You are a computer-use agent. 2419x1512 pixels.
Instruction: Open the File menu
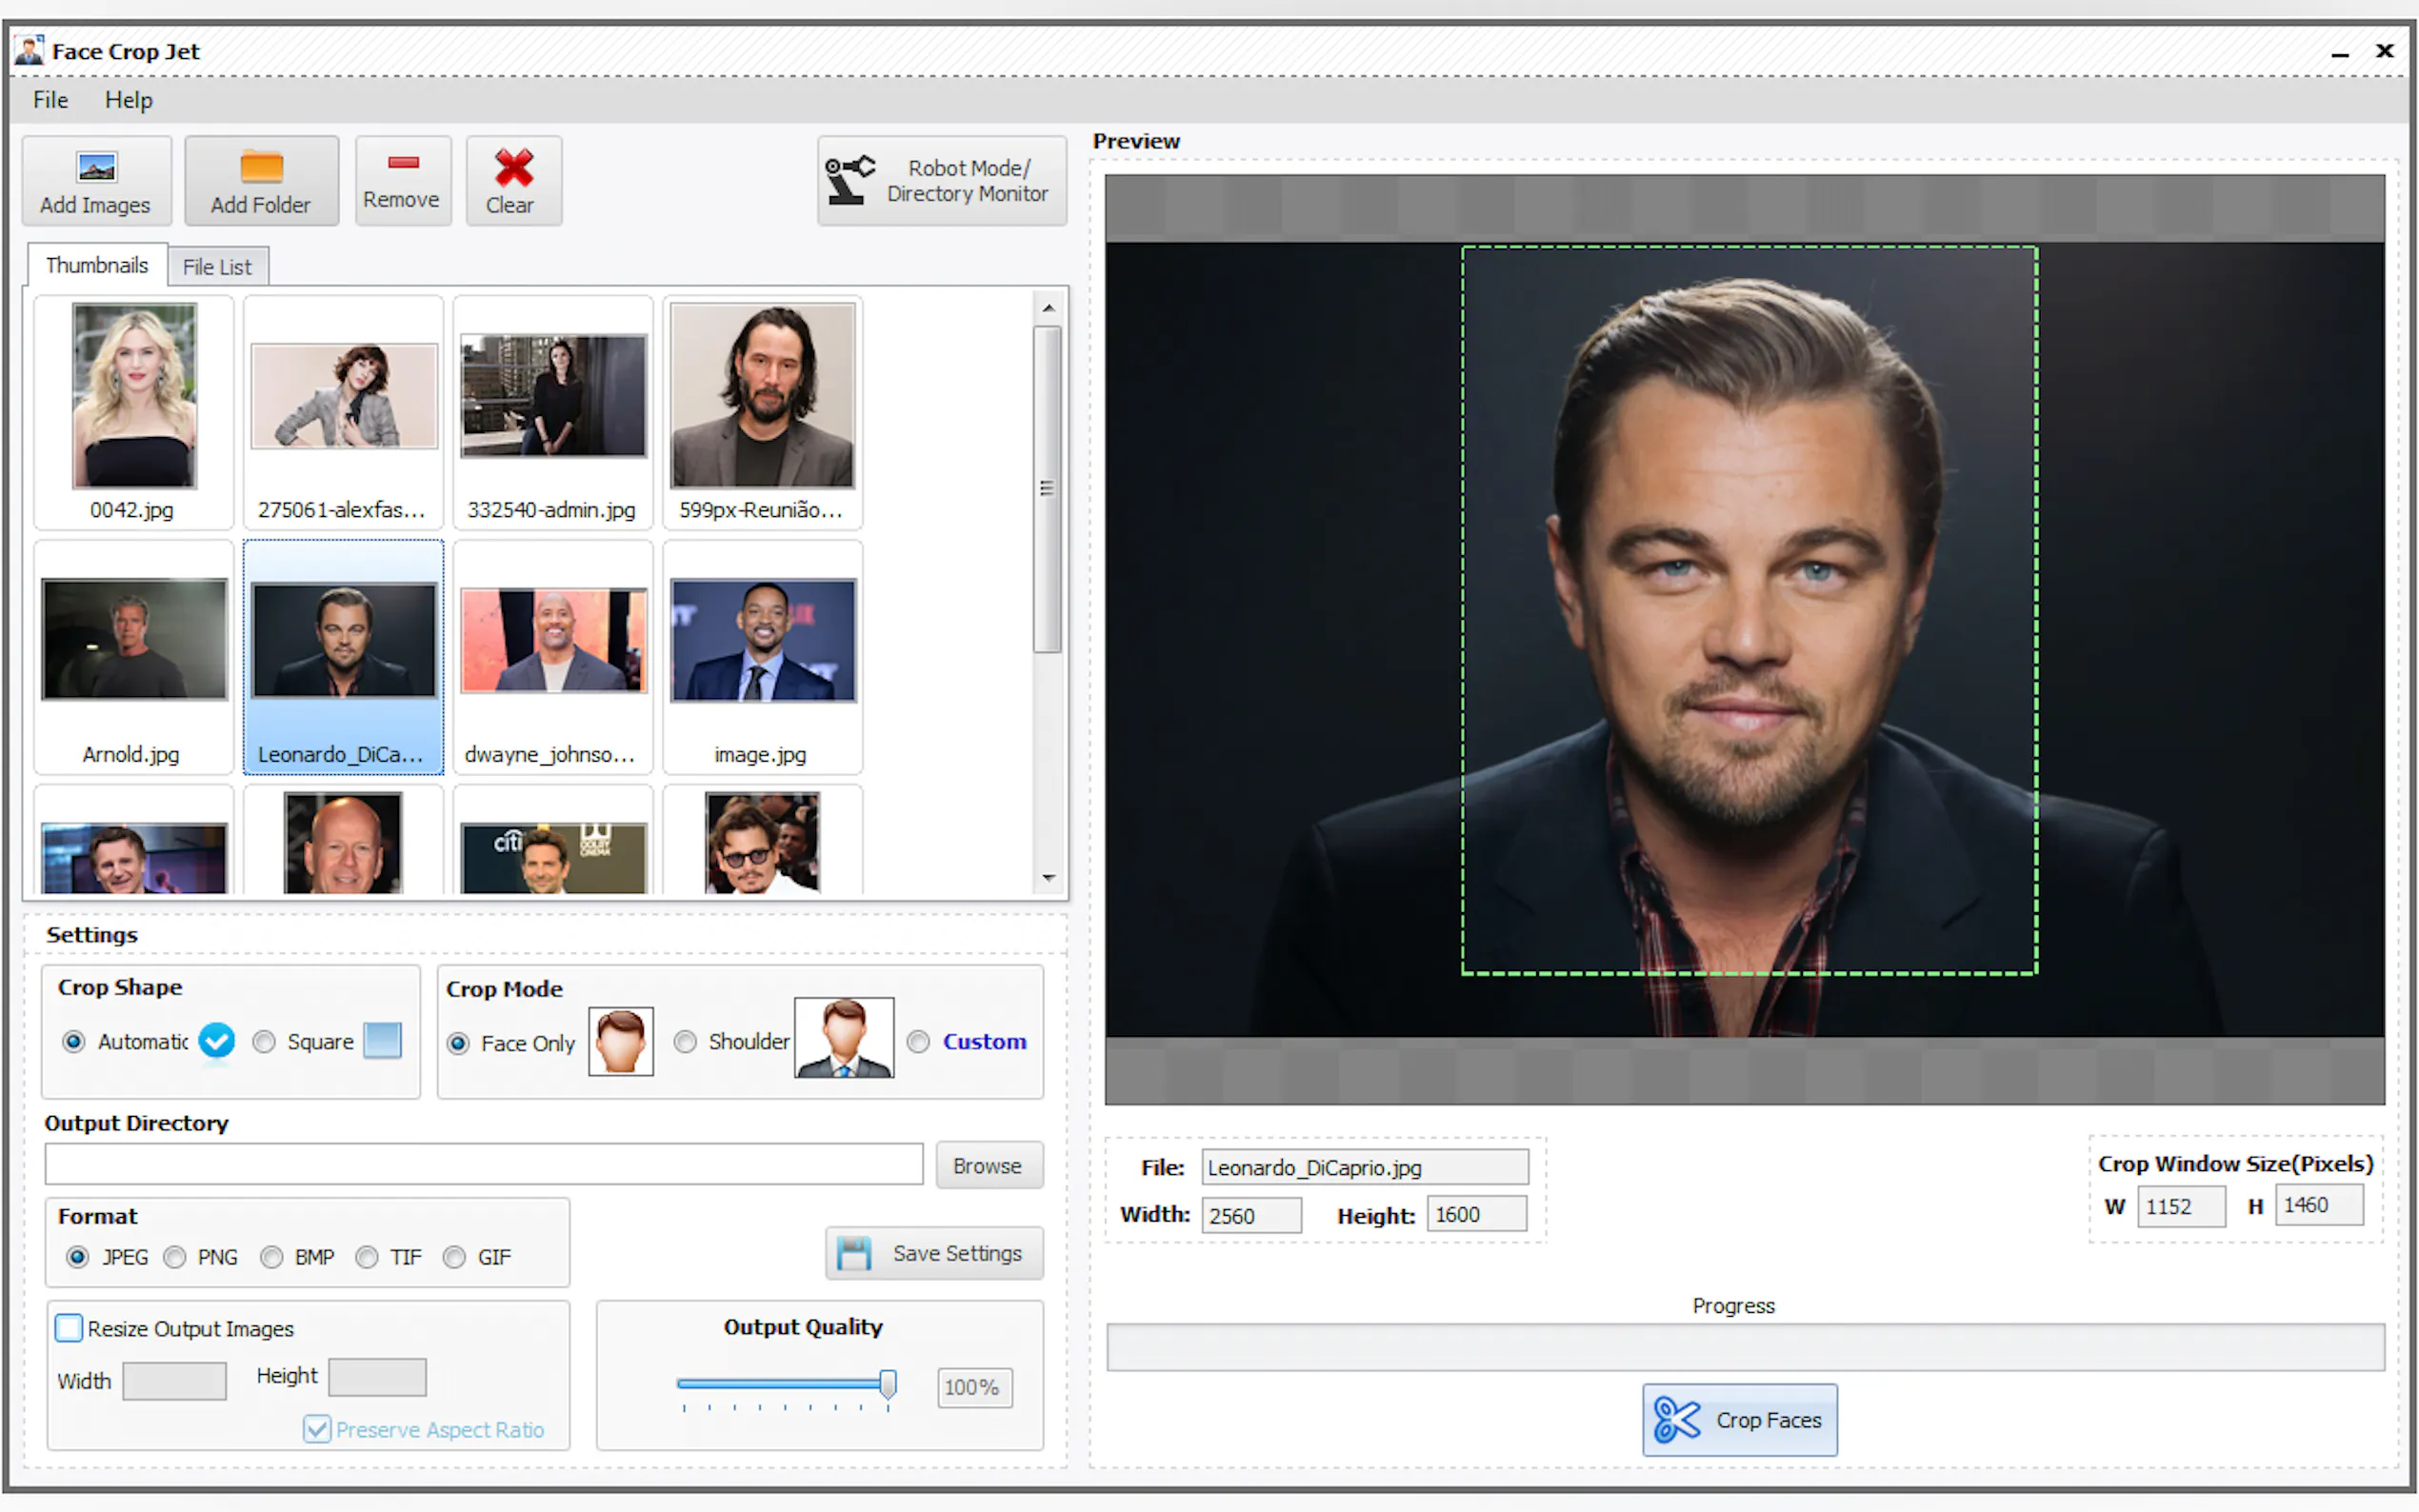[x=50, y=100]
